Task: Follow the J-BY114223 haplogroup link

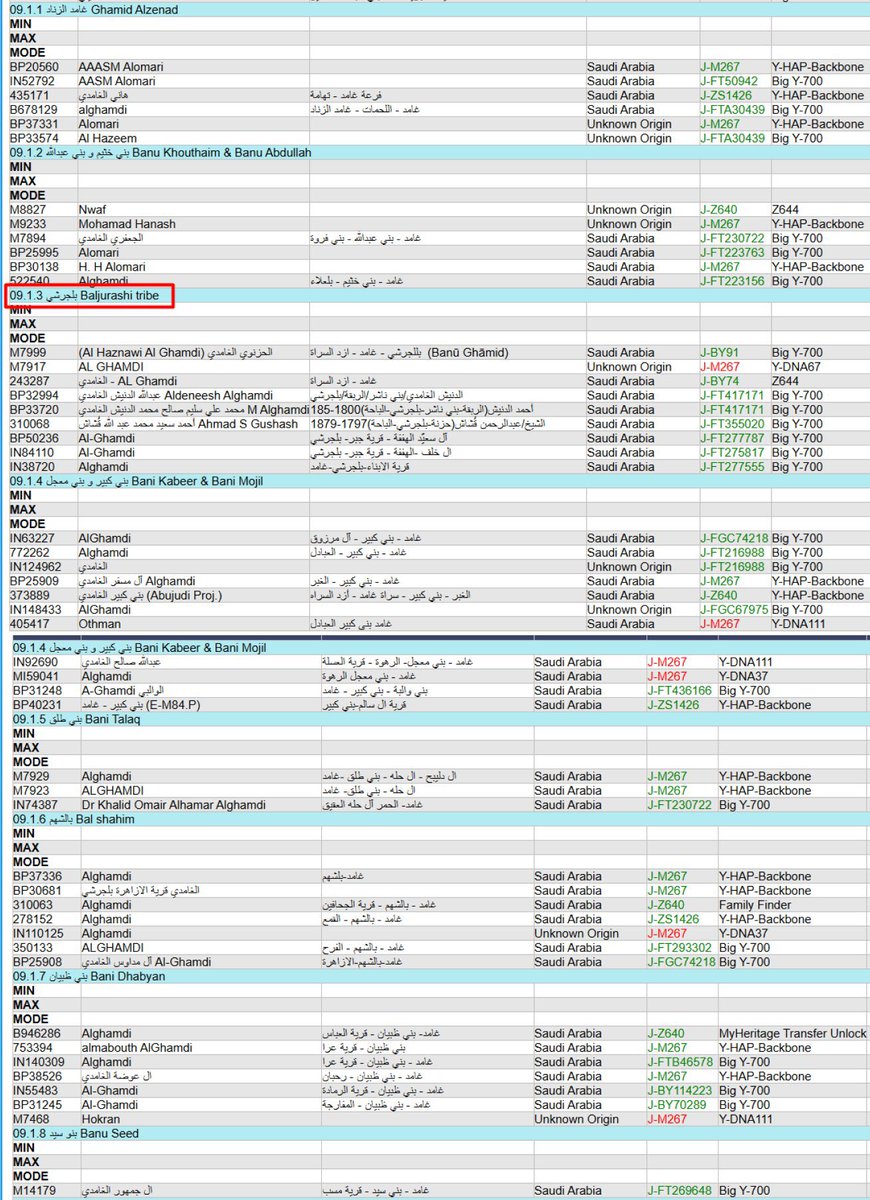Action: point(679,1091)
